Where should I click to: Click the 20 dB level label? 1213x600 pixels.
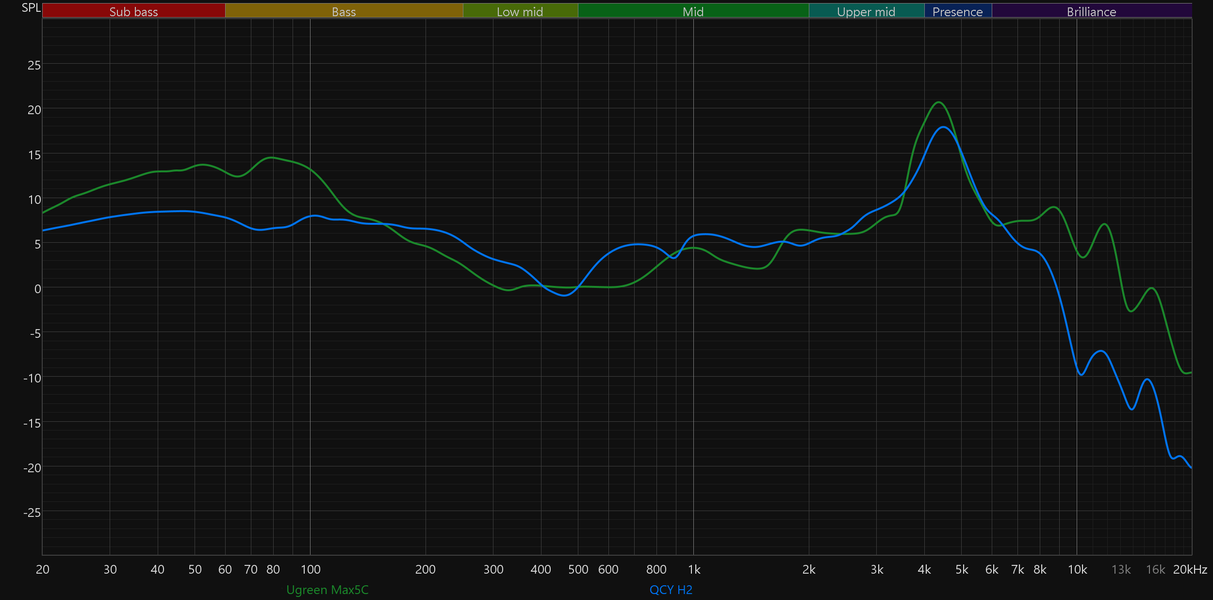[34, 109]
